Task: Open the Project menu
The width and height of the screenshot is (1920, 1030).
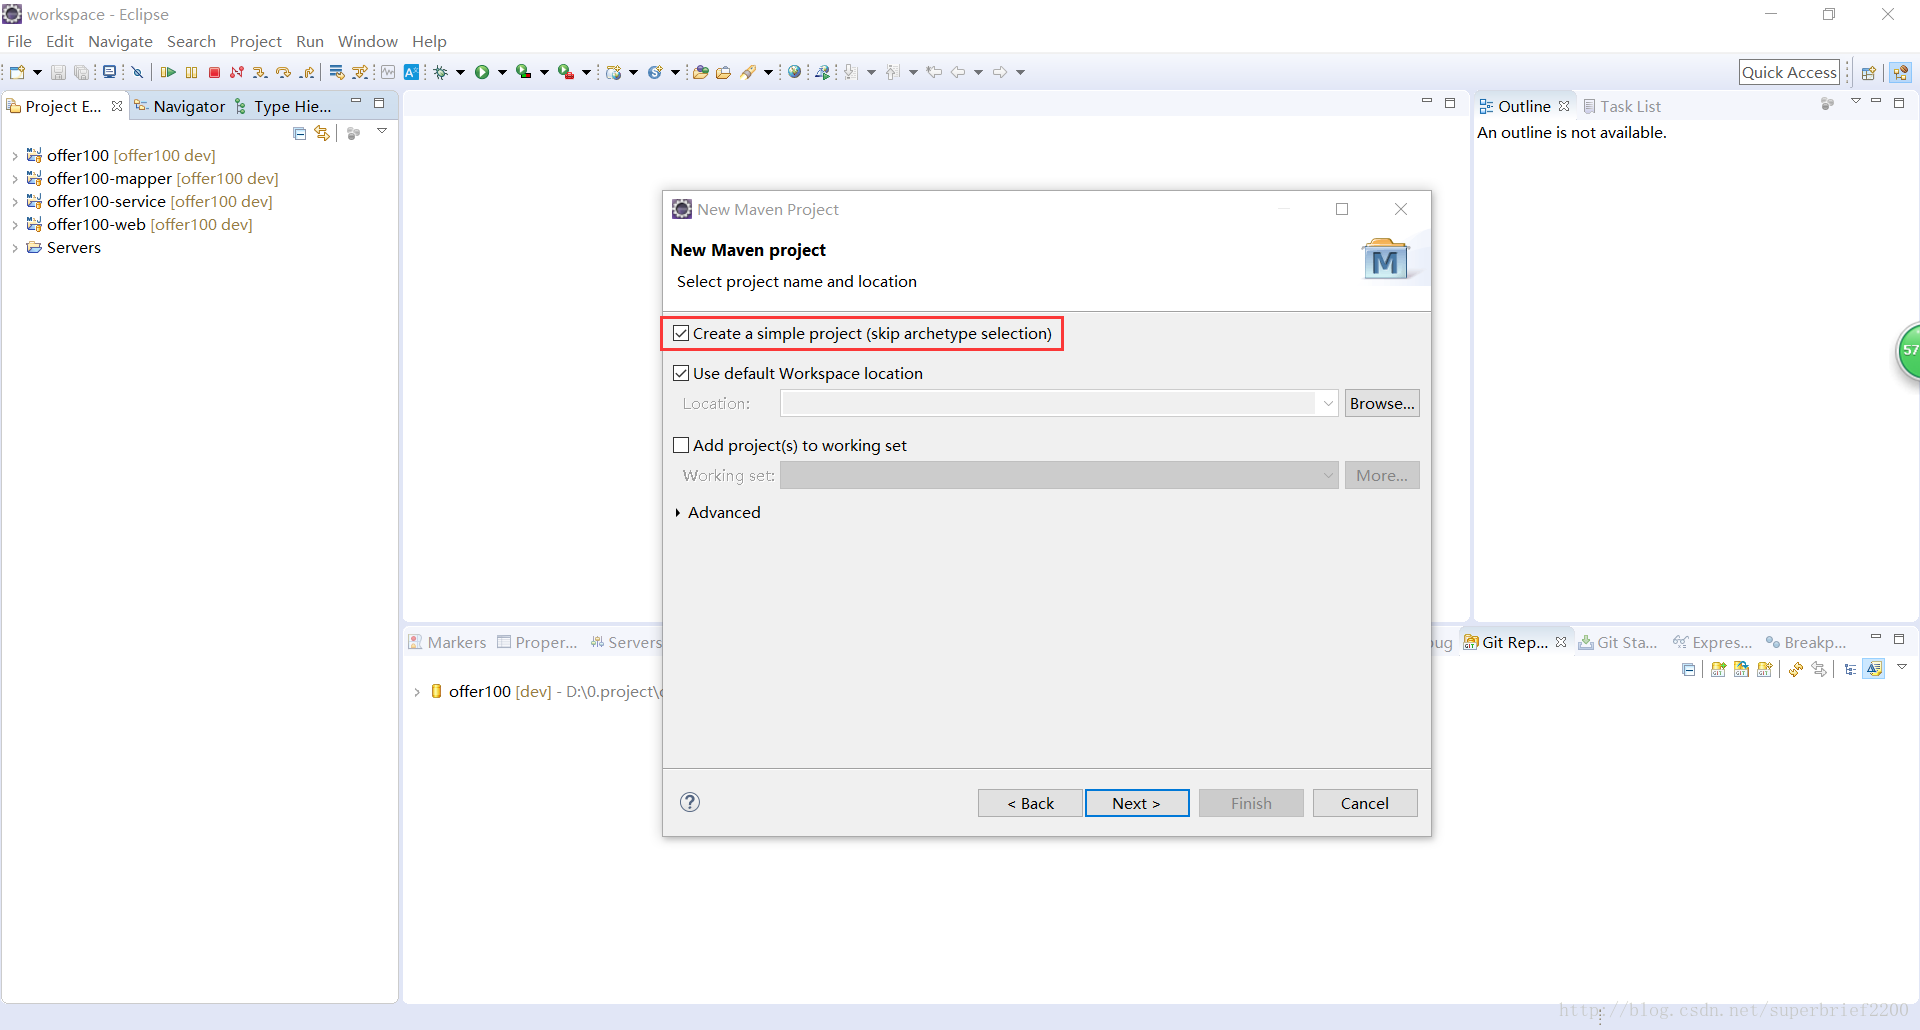Action: point(256,41)
